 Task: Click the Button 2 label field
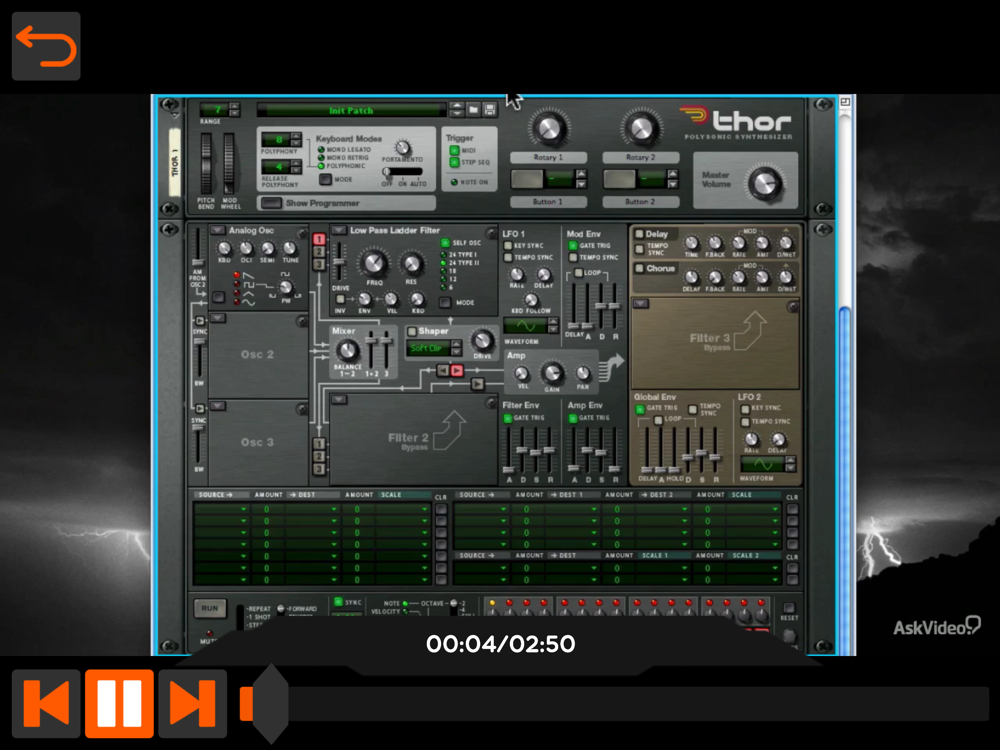[x=641, y=202]
